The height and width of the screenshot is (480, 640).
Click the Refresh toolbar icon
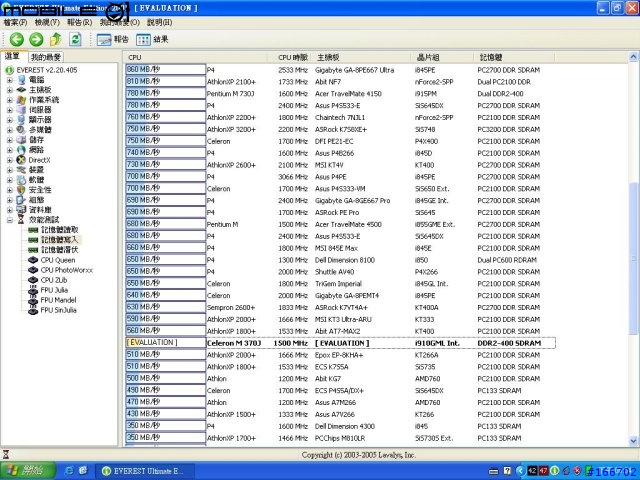tap(75, 40)
